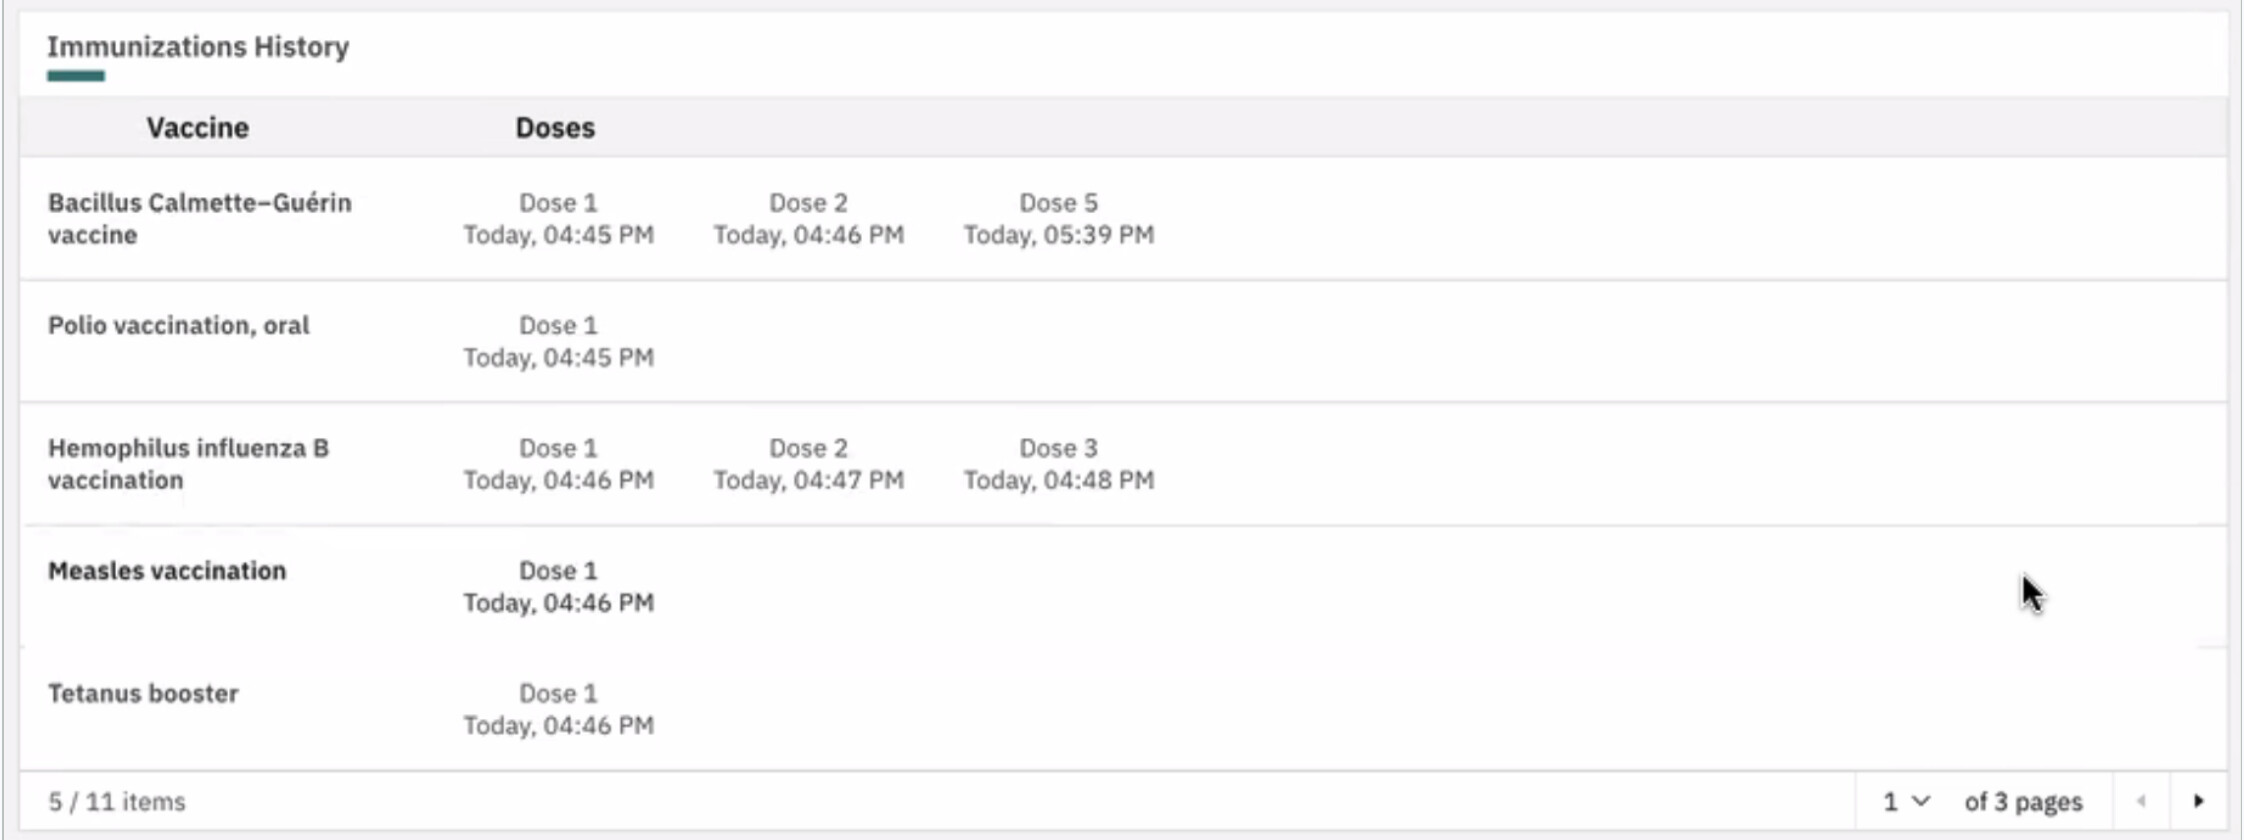The image size is (2244, 840).
Task: Click the Vaccine column header
Action: [x=198, y=128]
